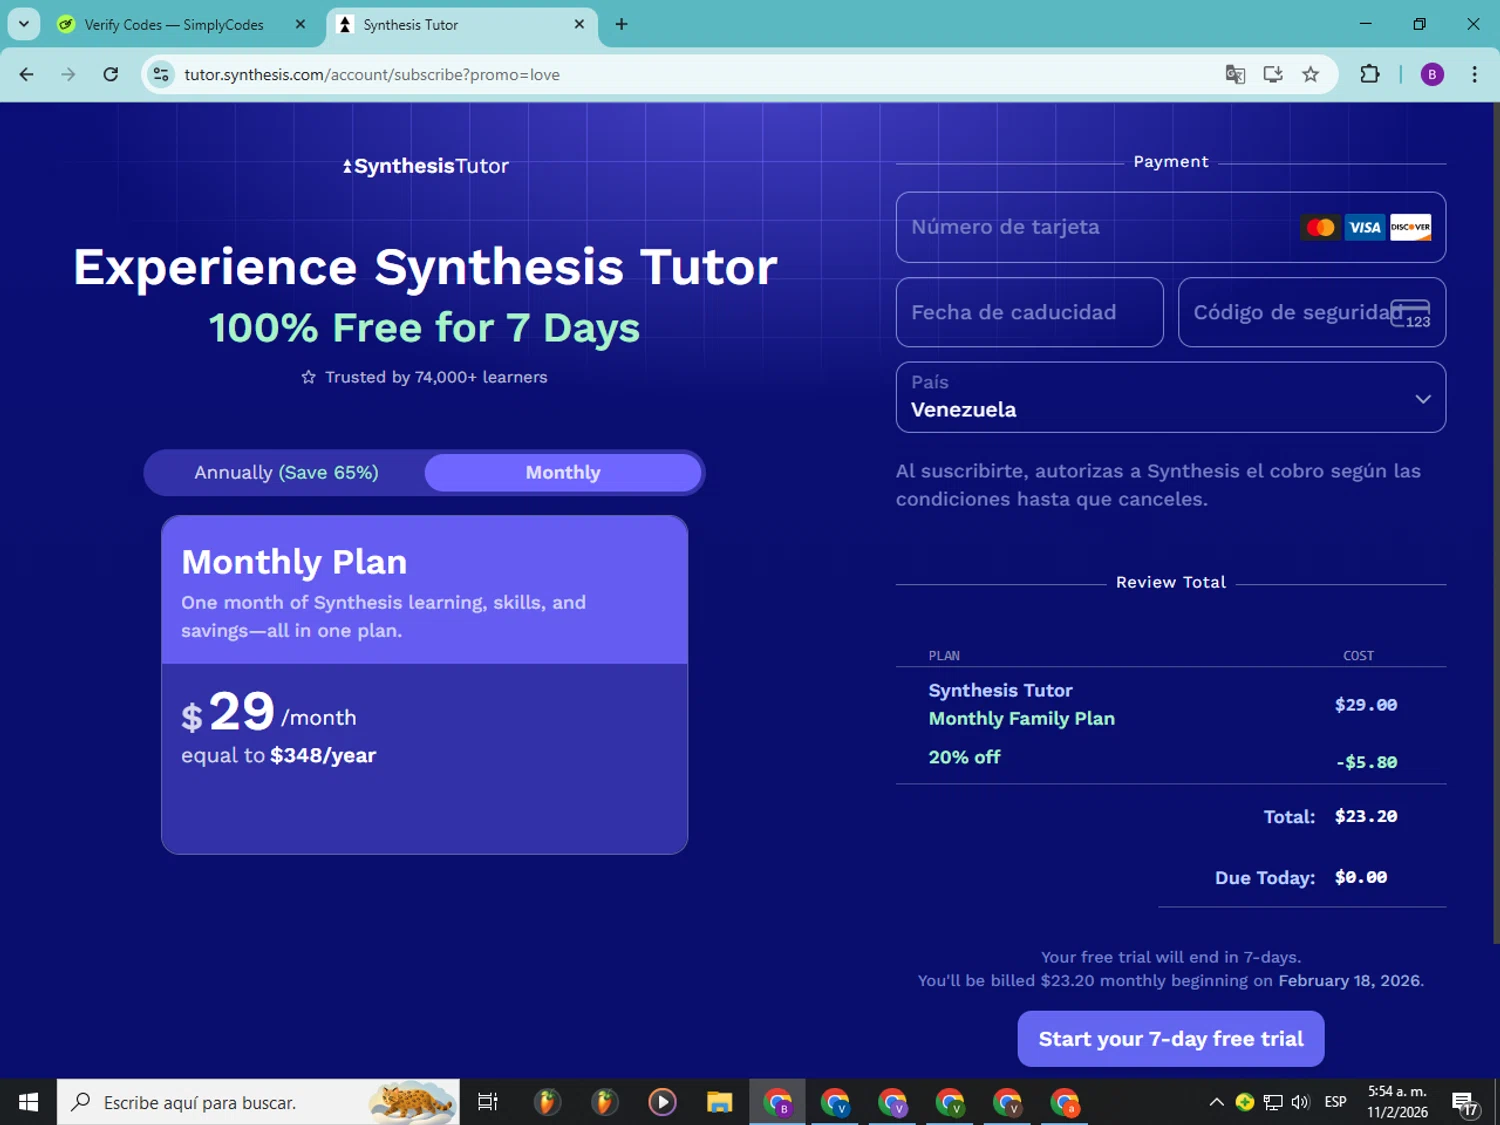Click the Monthly Family Plan text

1021,719
